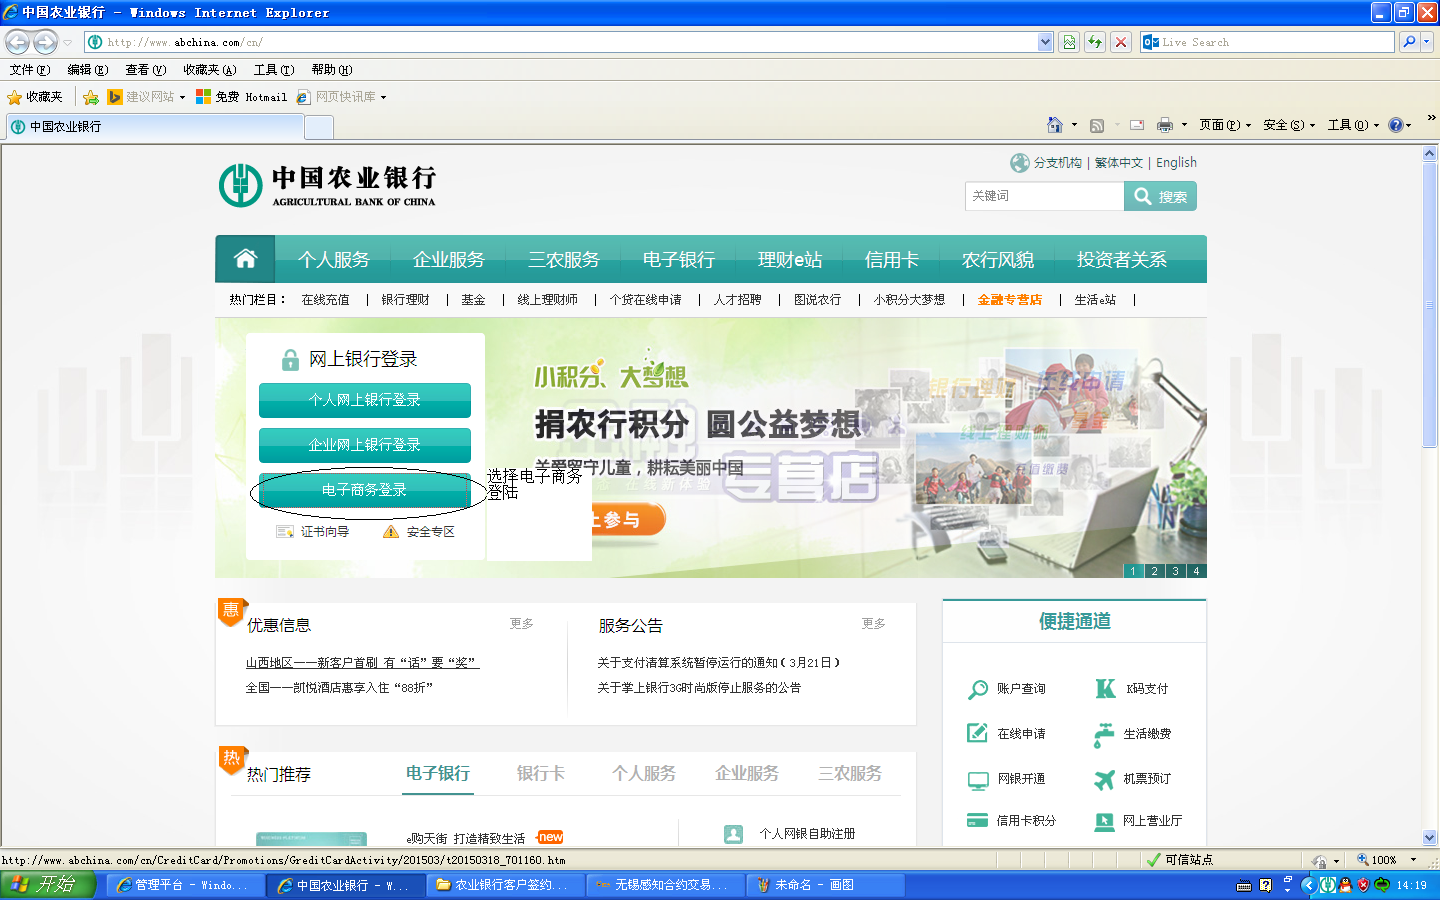Viewport: 1440px width, 900px height.
Task: Open the 分支机构 globe icon link
Action: point(1019,163)
